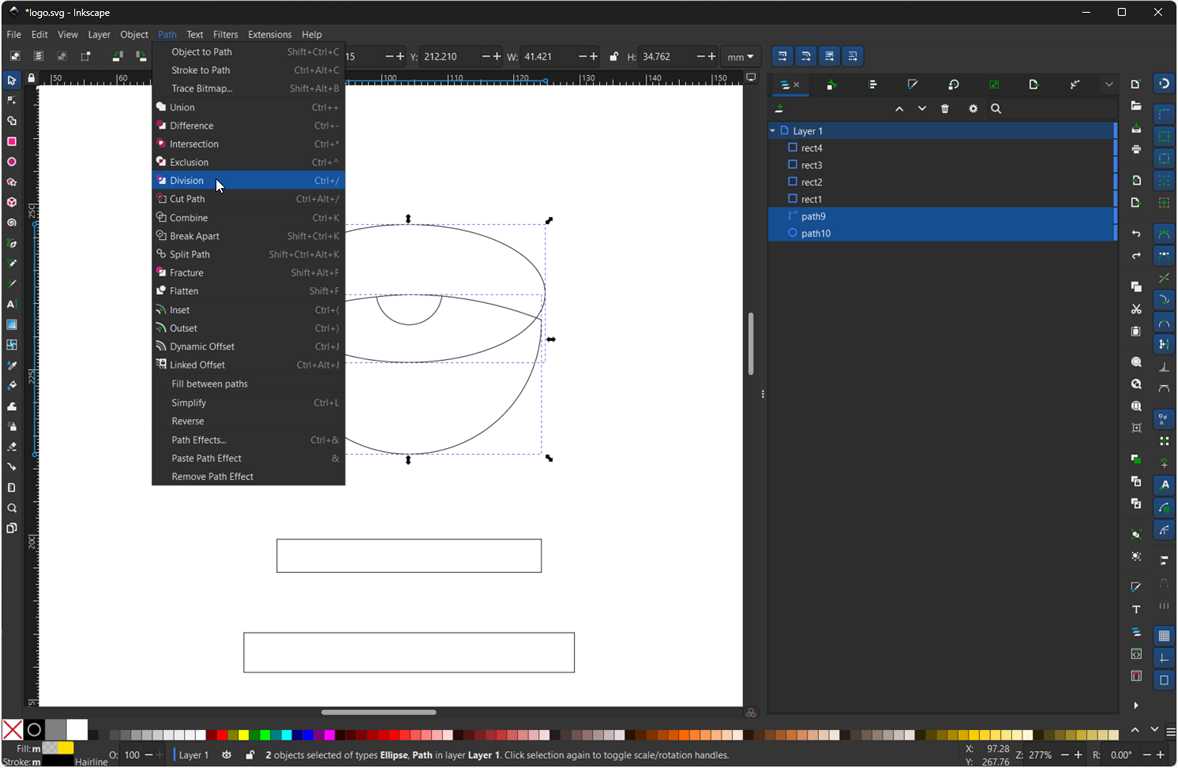Open the palette menu at right end

point(1170,731)
